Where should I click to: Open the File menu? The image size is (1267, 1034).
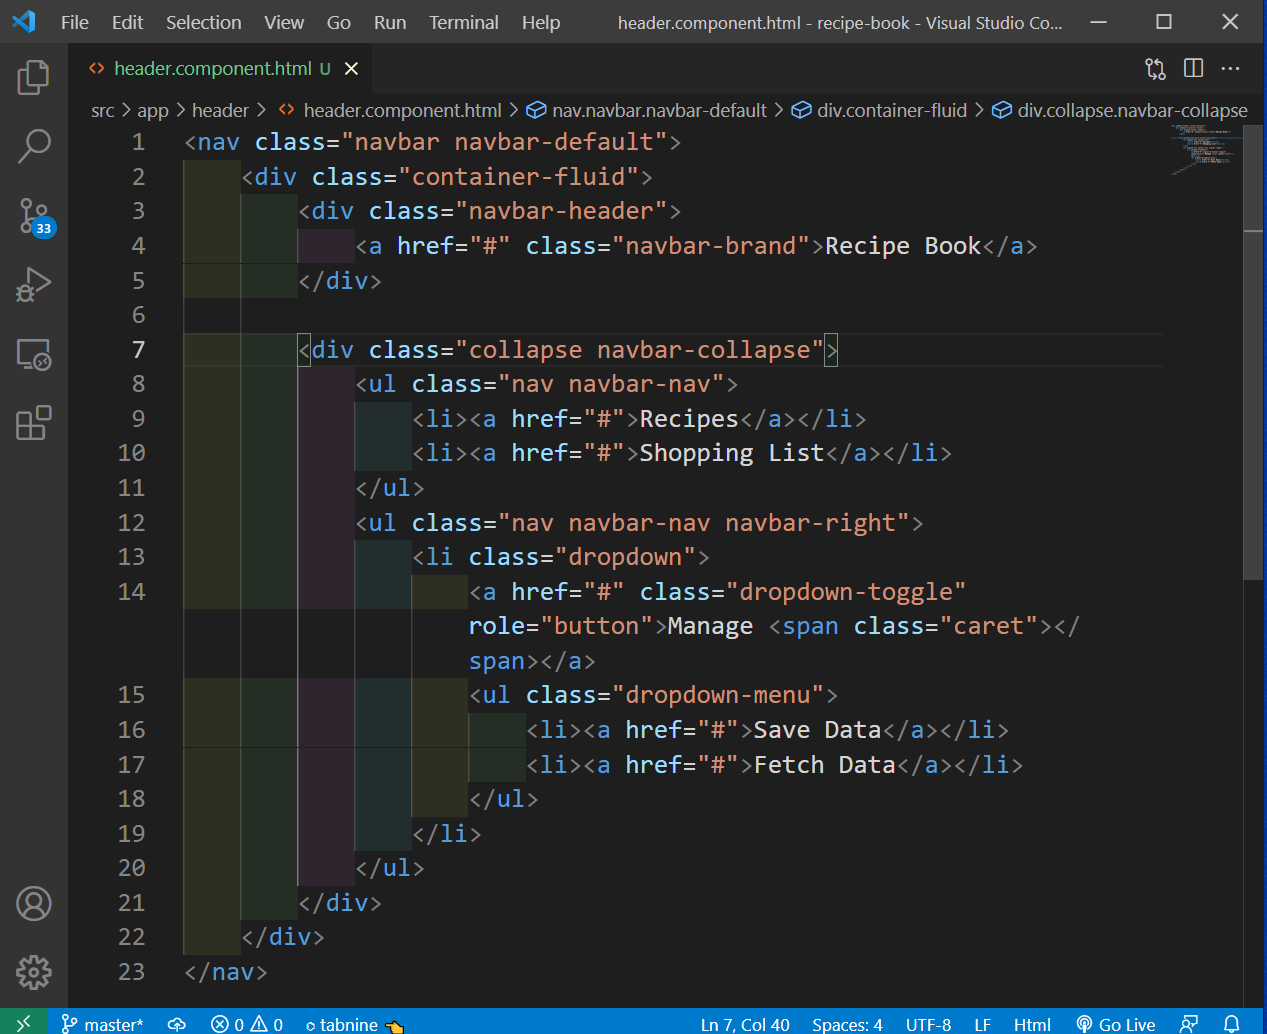pyautogui.click(x=75, y=22)
